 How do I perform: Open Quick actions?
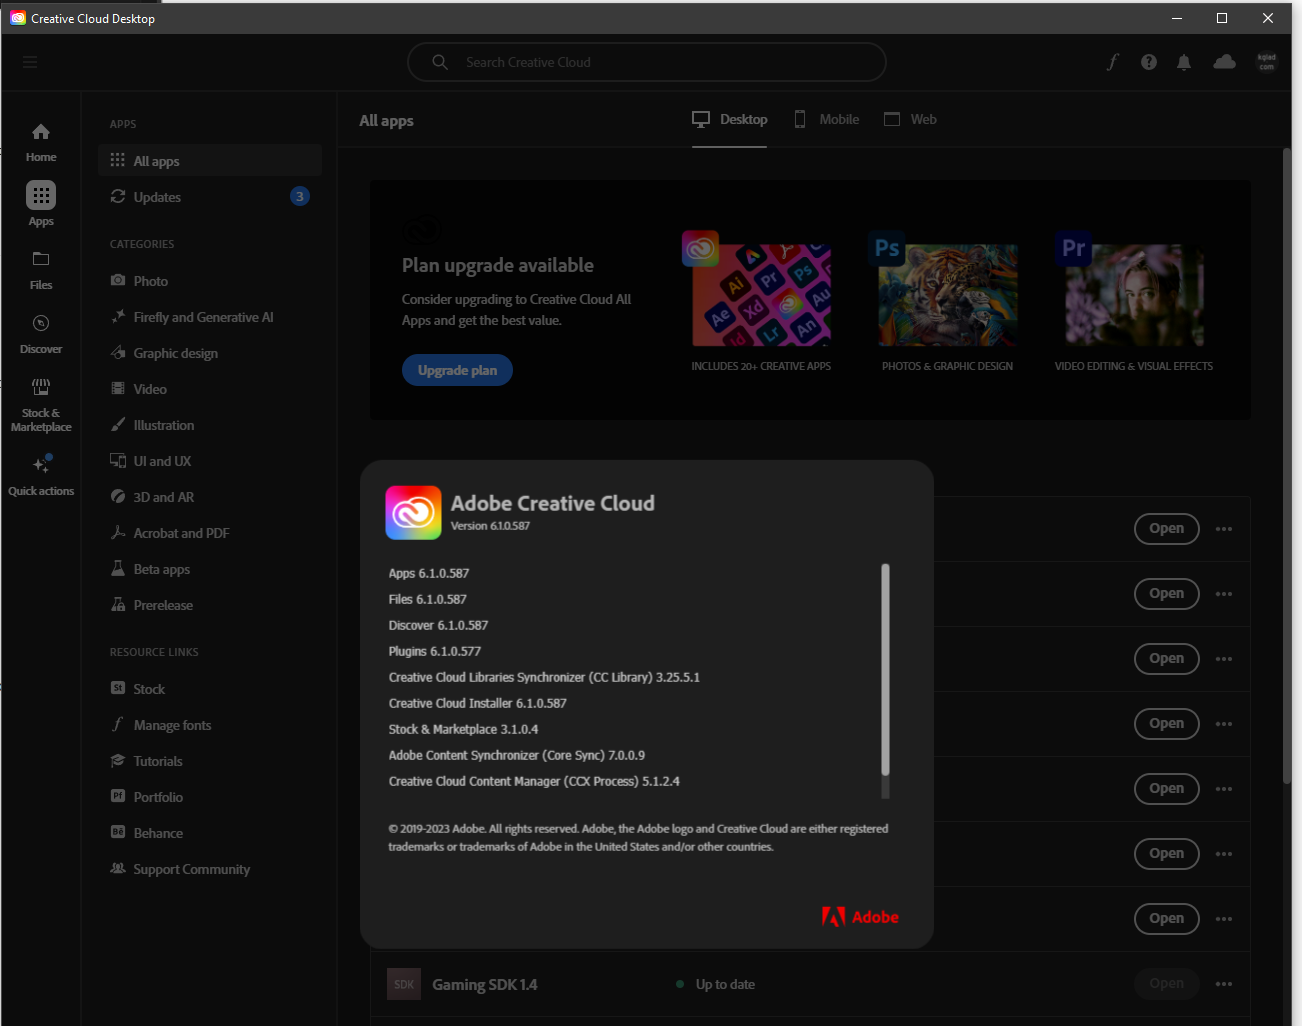[40, 470]
